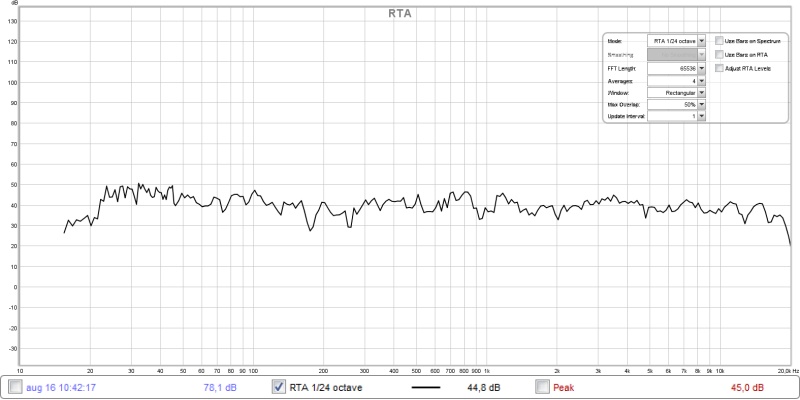Check the aug 16 10:42:17 trace checkbox

(15, 387)
